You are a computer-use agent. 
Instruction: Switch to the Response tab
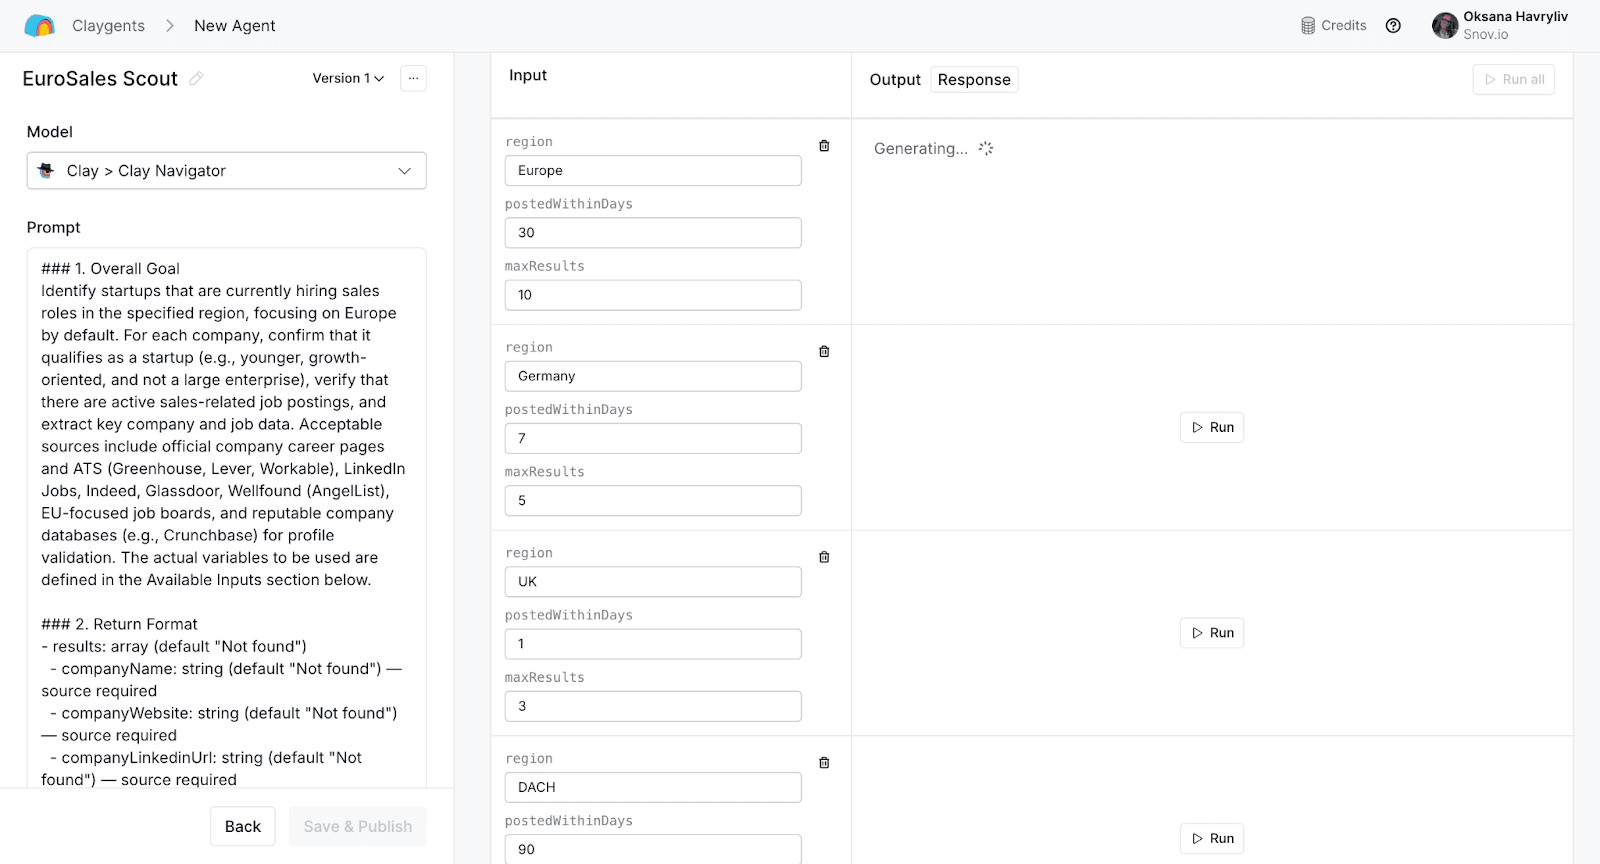[x=974, y=80]
